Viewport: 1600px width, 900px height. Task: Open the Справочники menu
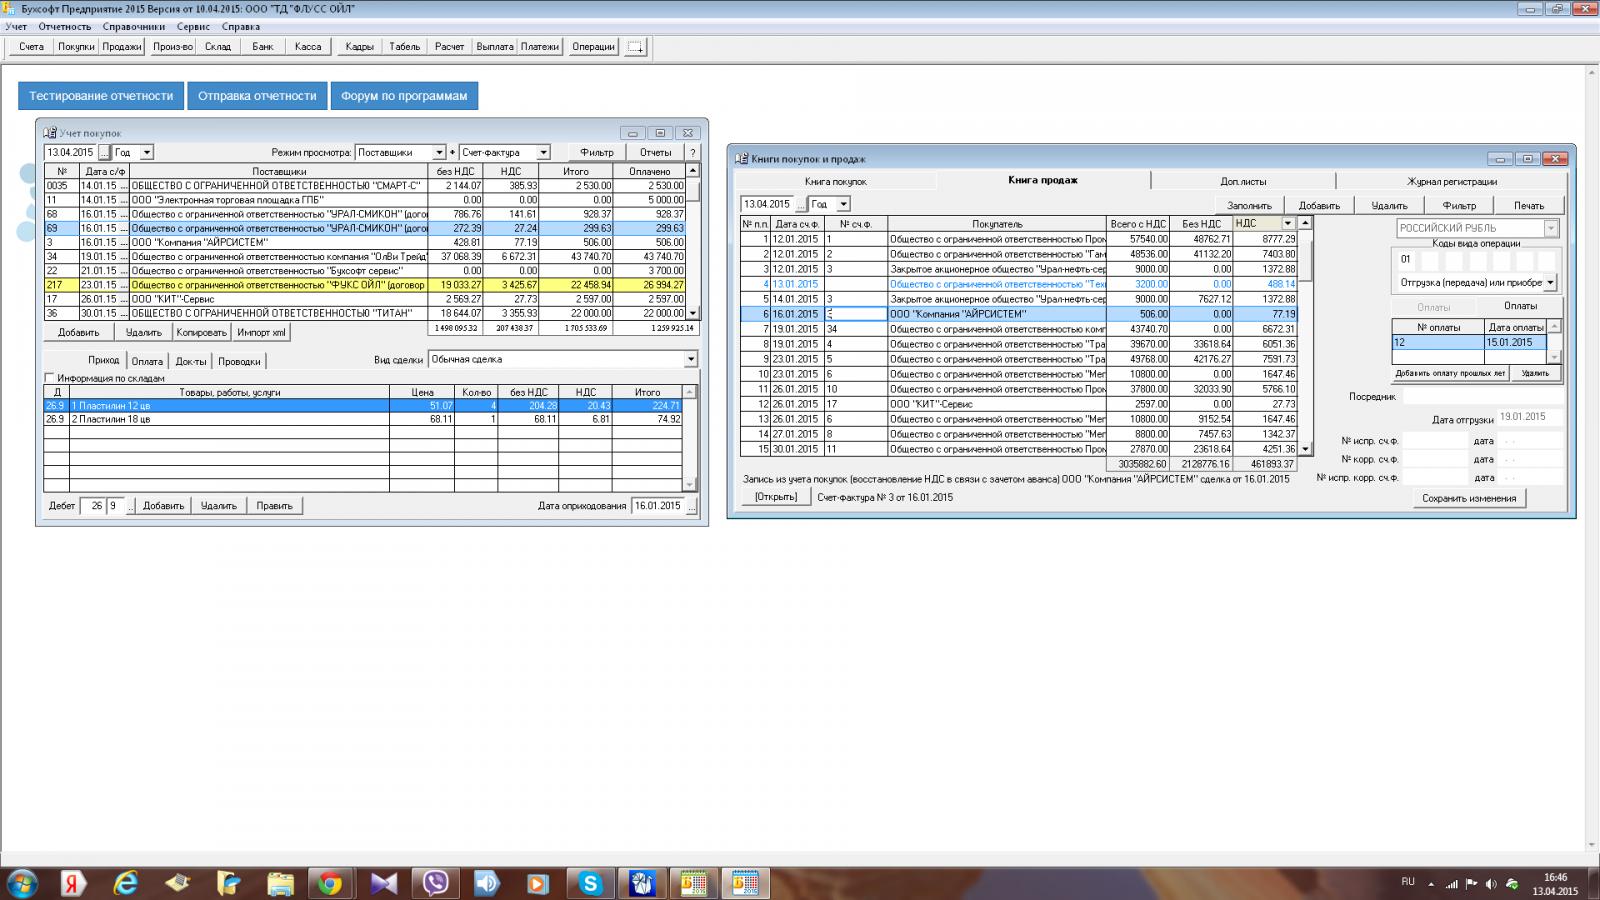point(134,27)
